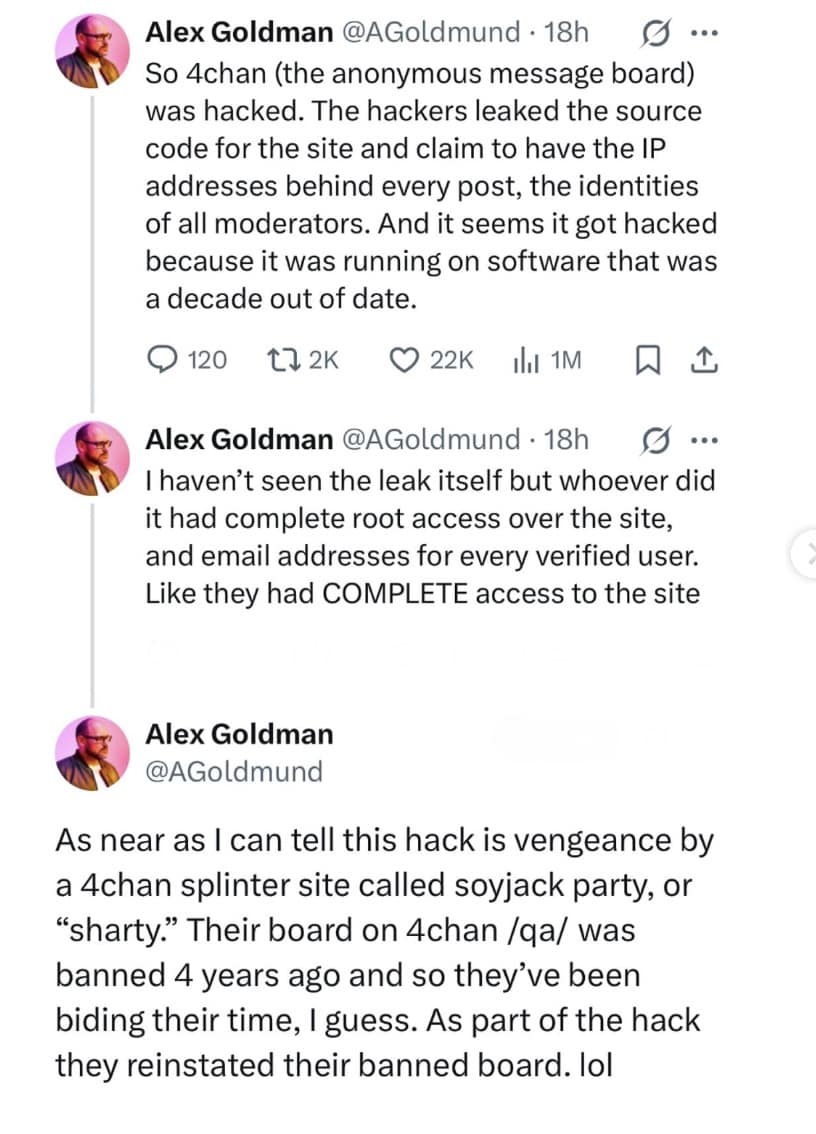Open Grok analysis on the first tweet
This screenshot has width=816, height=1134.
click(655, 31)
